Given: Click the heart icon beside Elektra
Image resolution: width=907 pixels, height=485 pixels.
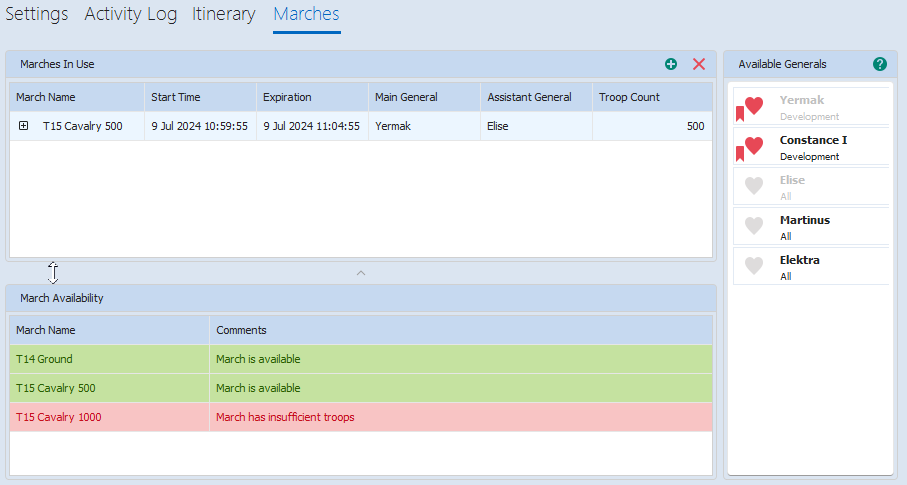Looking at the screenshot, I should pyautogui.click(x=754, y=266).
